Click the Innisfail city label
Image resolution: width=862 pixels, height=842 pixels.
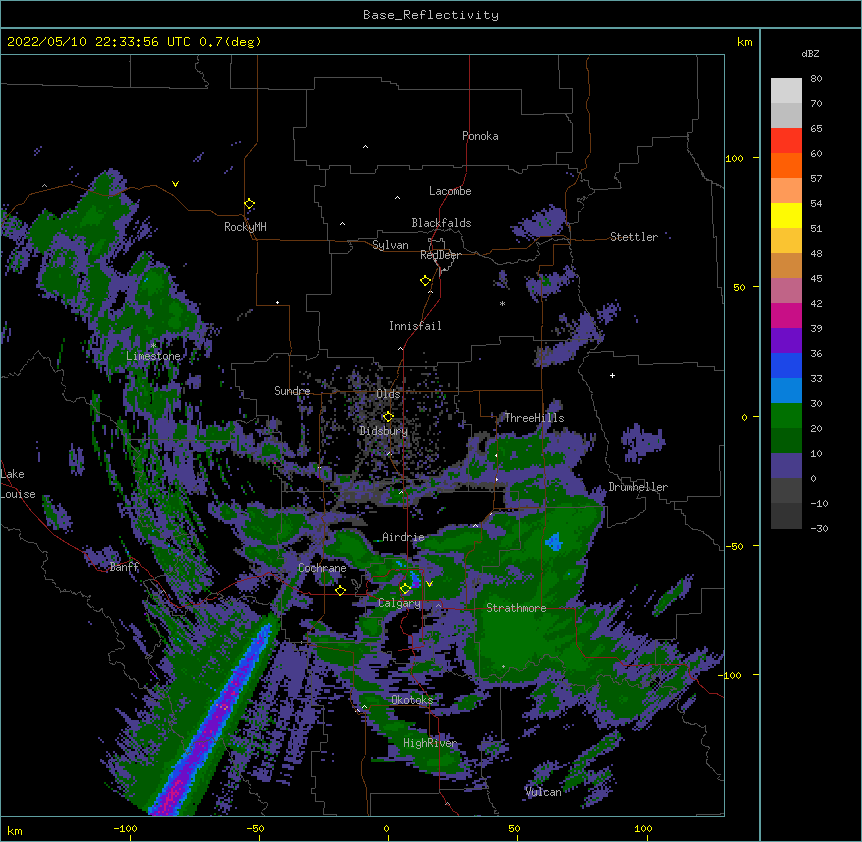(415, 326)
